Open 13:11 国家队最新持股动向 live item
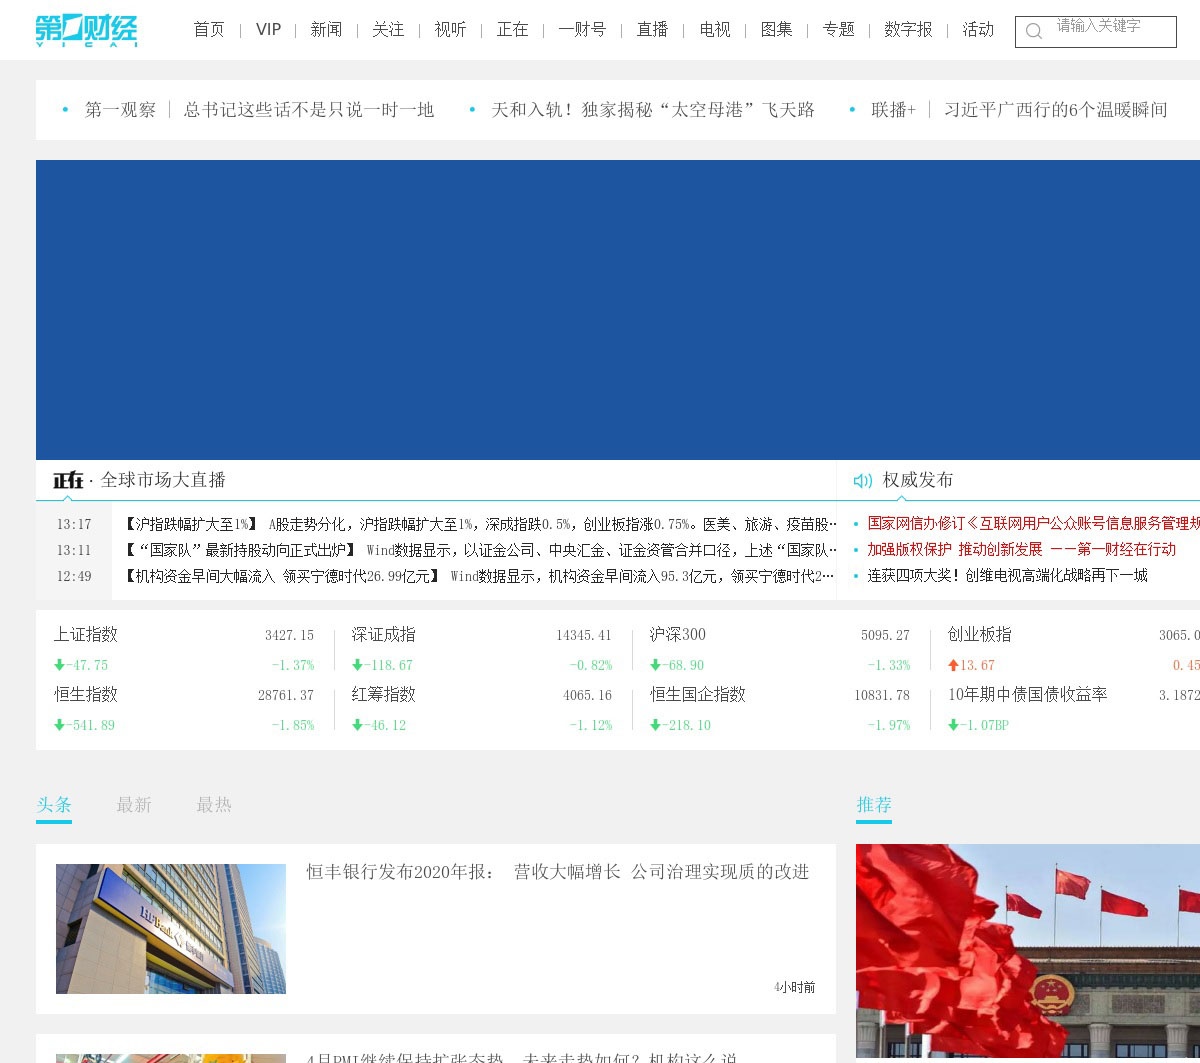The width and height of the screenshot is (1200, 1063). (x=480, y=550)
